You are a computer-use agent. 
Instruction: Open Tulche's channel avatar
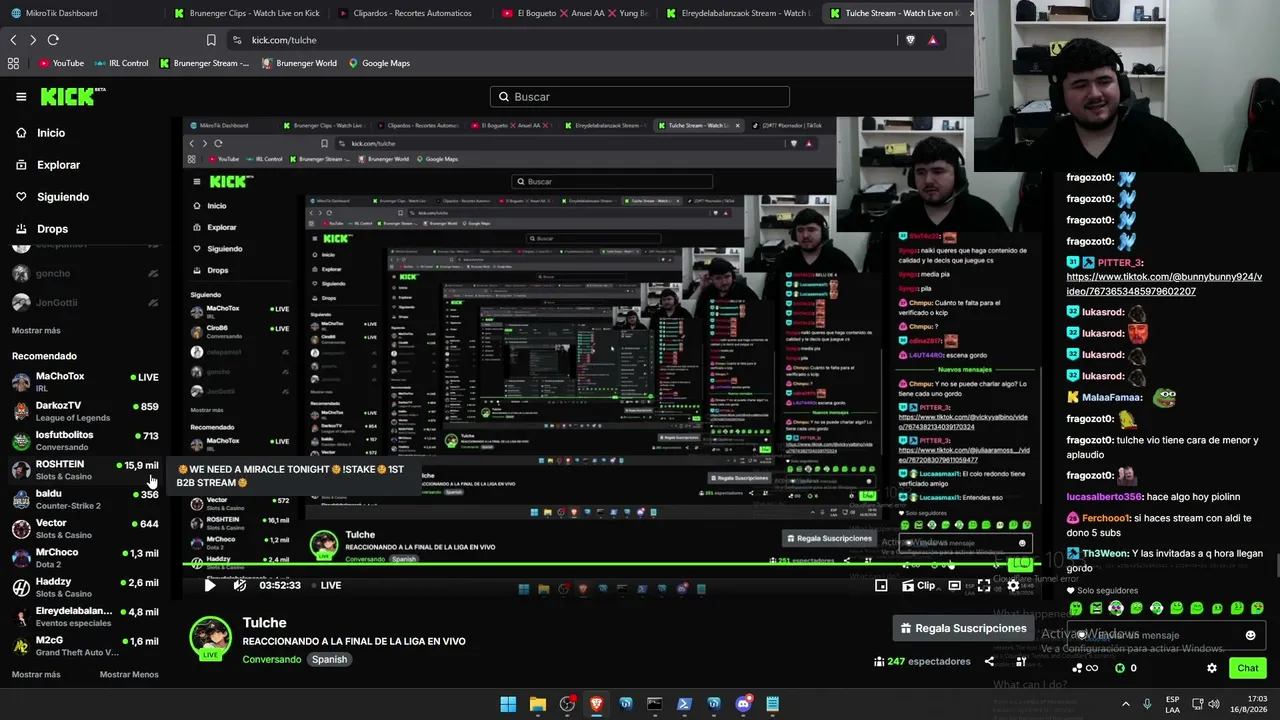click(211, 639)
